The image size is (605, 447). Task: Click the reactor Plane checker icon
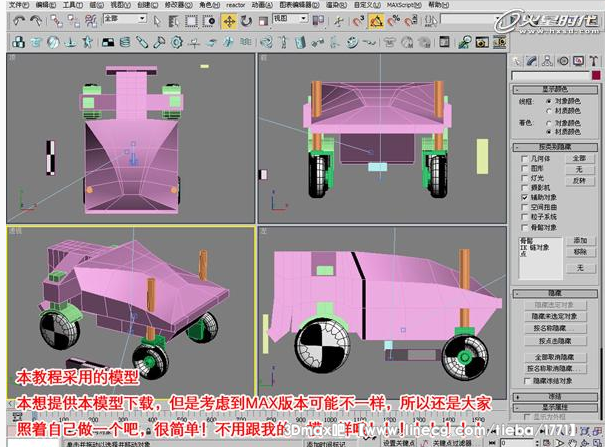(x=108, y=42)
